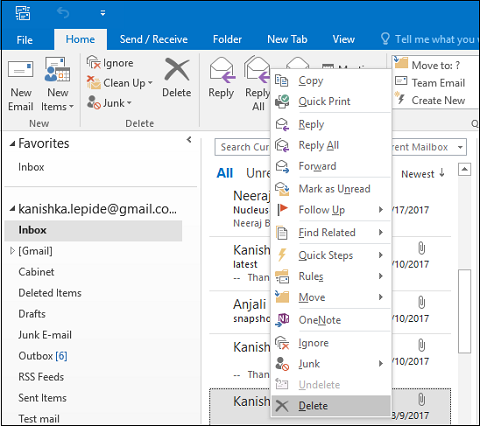Click attachment paperclip dated /10/2017 by Anjali
Screen dimensions: 480x426
pos(422,302)
